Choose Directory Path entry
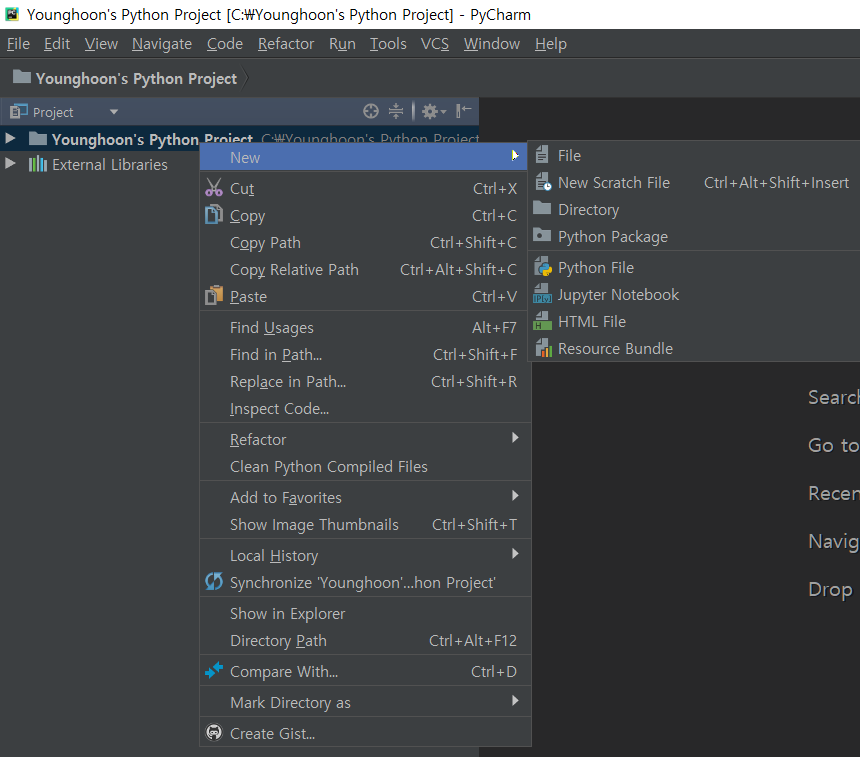Image resolution: width=860 pixels, height=757 pixels. 365,640
